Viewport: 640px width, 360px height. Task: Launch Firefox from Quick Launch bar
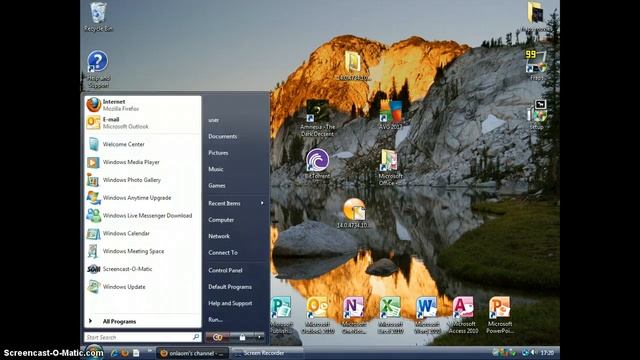(x=125, y=353)
